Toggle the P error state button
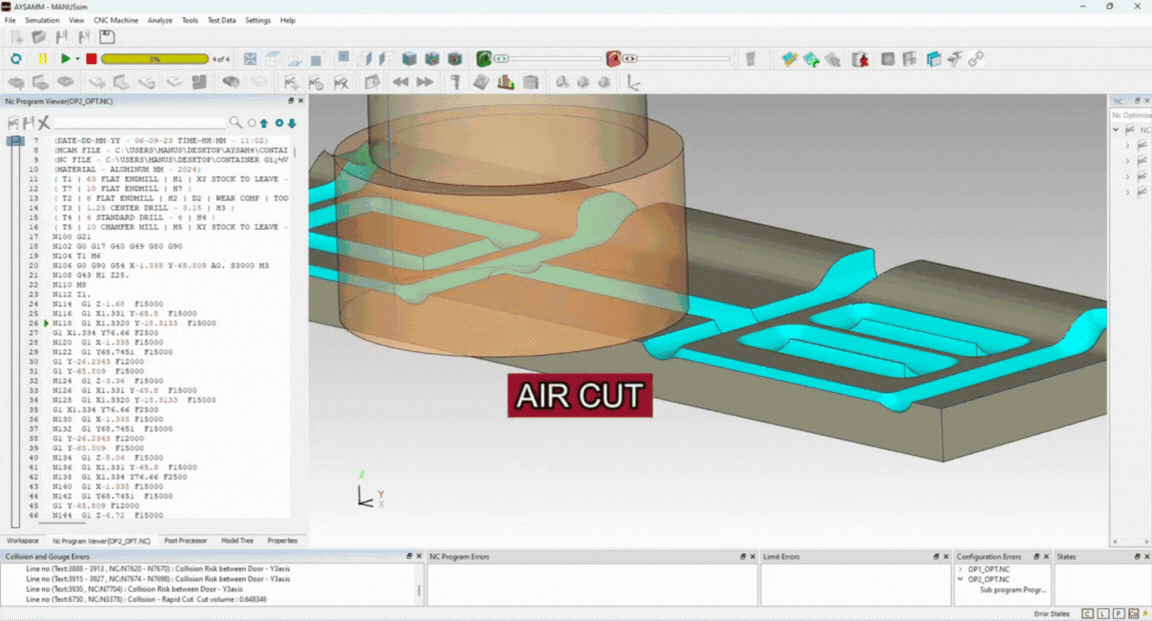This screenshot has width=1152, height=621. (1119, 613)
